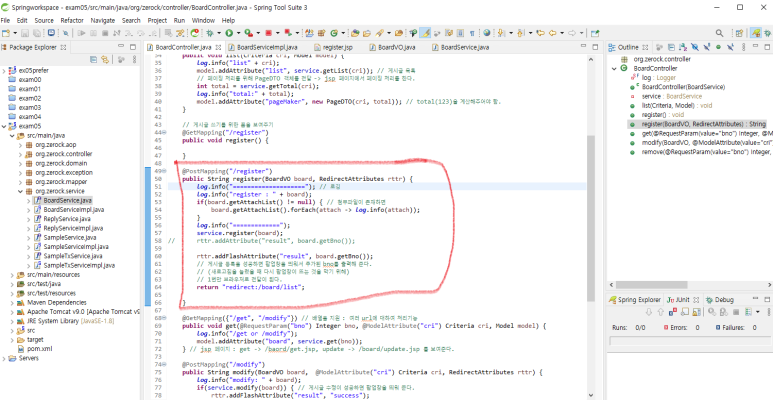Click the Save toolbar icon
The width and height of the screenshot is (773, 400).
(x=25, y=33)
